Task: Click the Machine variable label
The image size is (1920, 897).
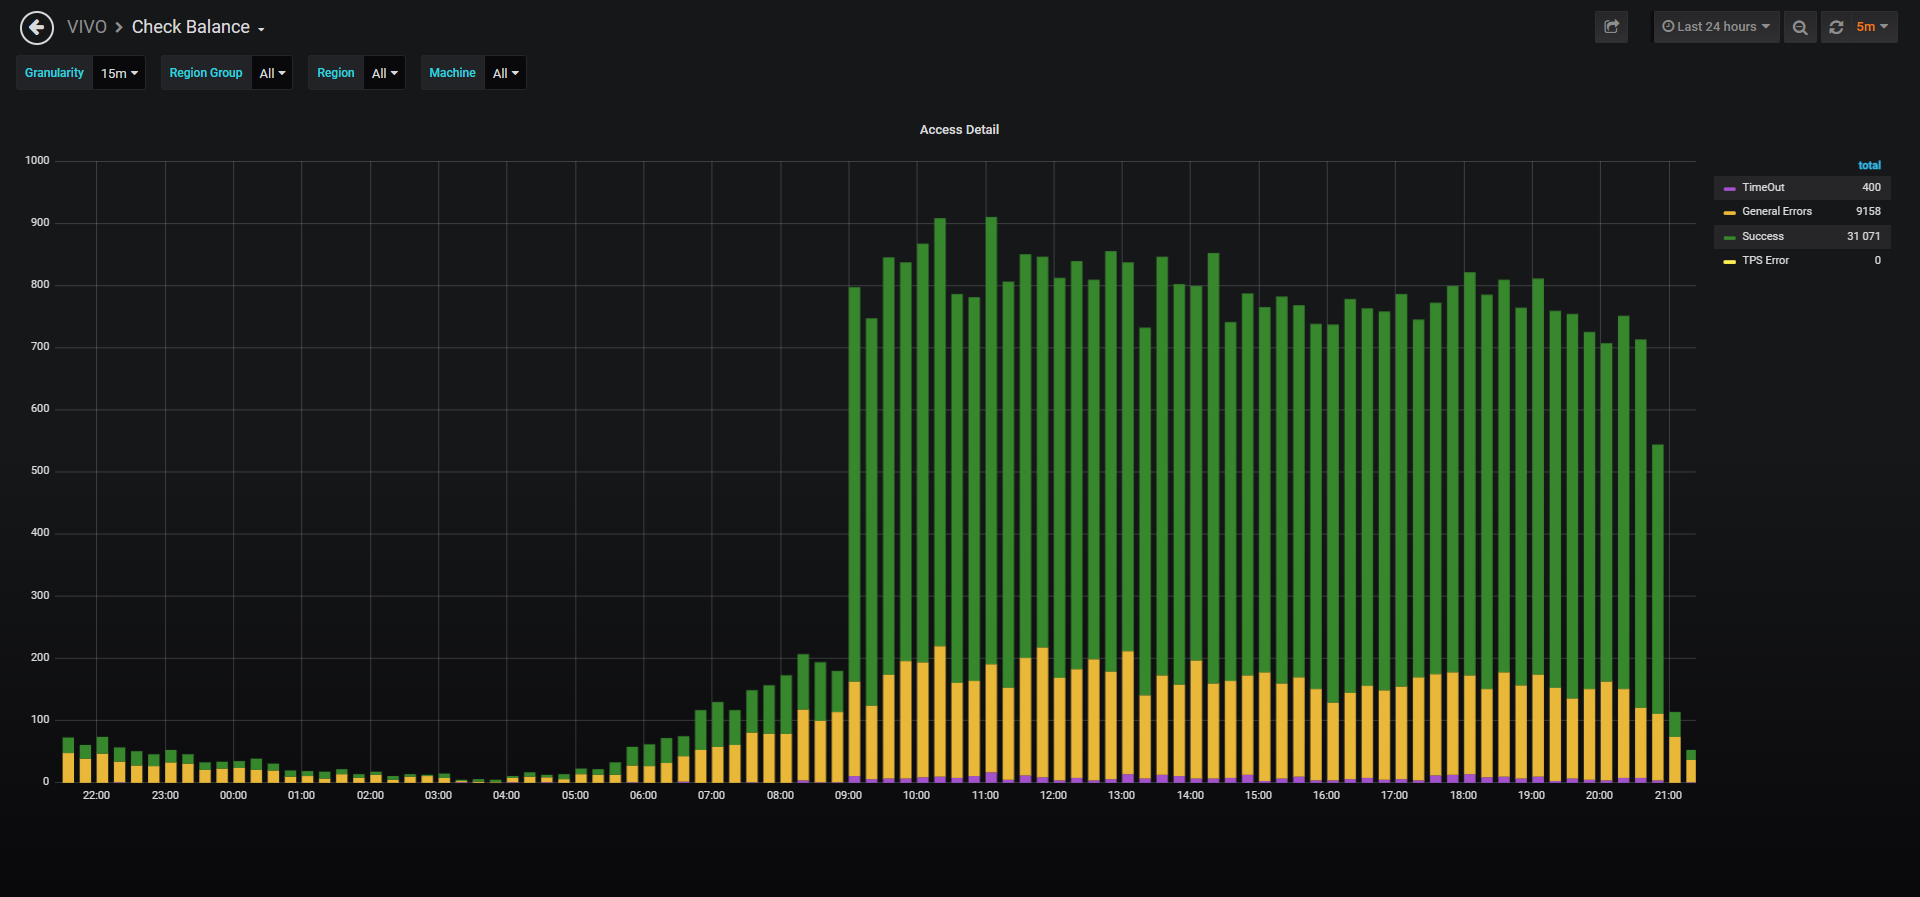Action: pyautogui.click(x=452, y=73)
